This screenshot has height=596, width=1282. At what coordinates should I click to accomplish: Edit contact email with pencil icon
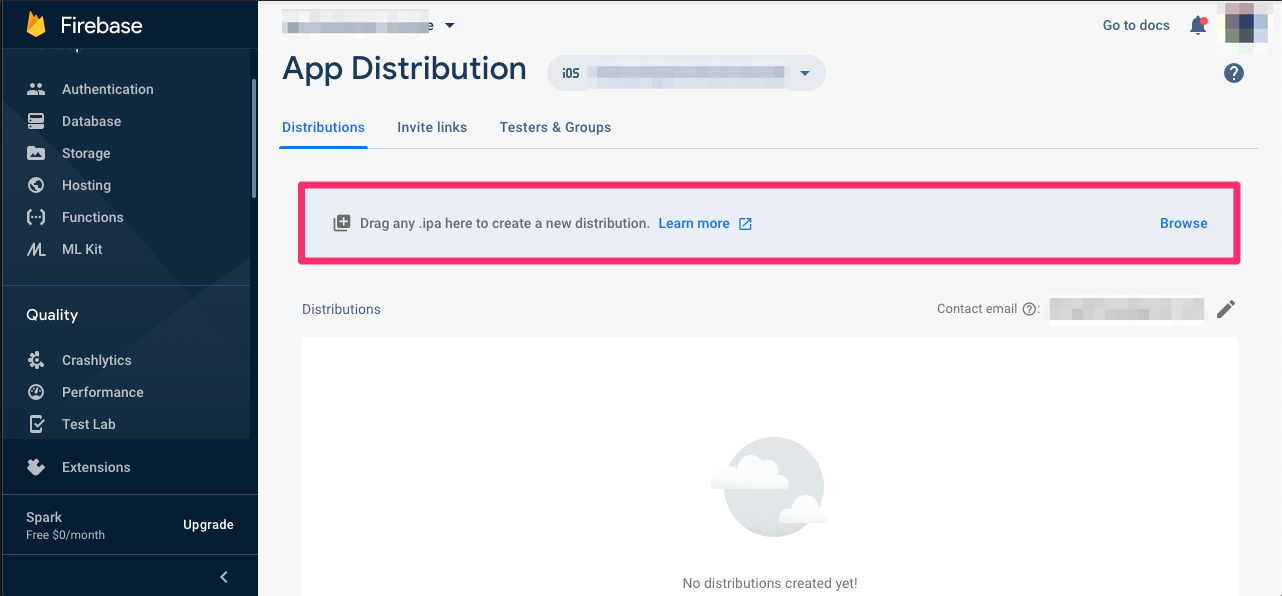[x=1226, y=309]
